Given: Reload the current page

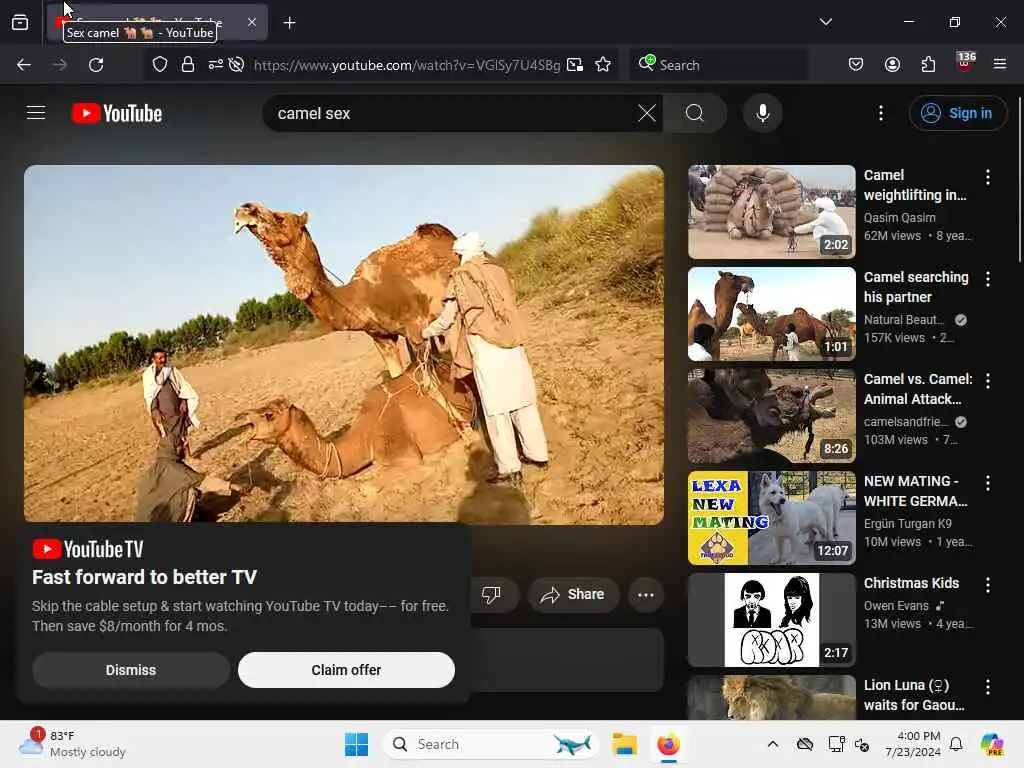Looking at the screenshot, I should (96, 65).
